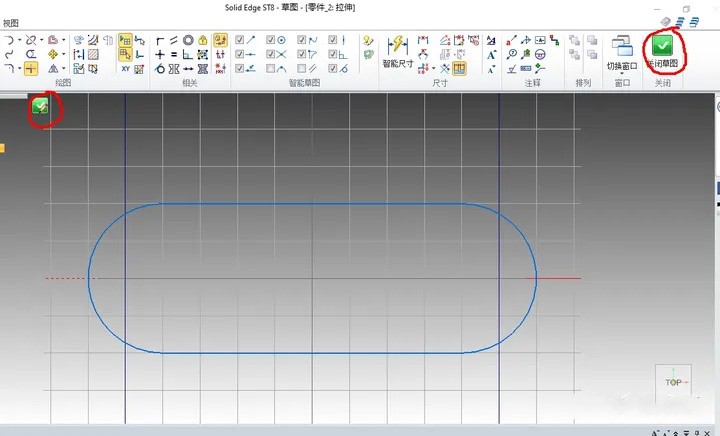The height and width of the screenshot is (436, 720).
Task: Expand the coordinate dimension dropdown arrow
Action: click(x=433, y=69)
